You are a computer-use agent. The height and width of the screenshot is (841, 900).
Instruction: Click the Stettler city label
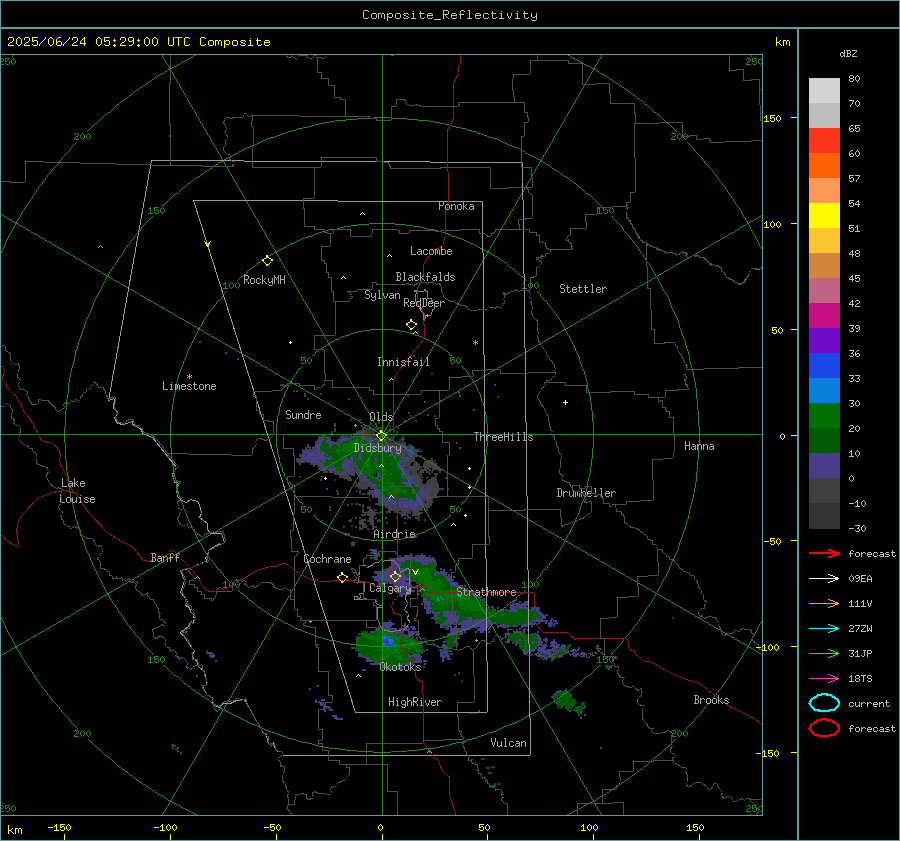[583, 289]
